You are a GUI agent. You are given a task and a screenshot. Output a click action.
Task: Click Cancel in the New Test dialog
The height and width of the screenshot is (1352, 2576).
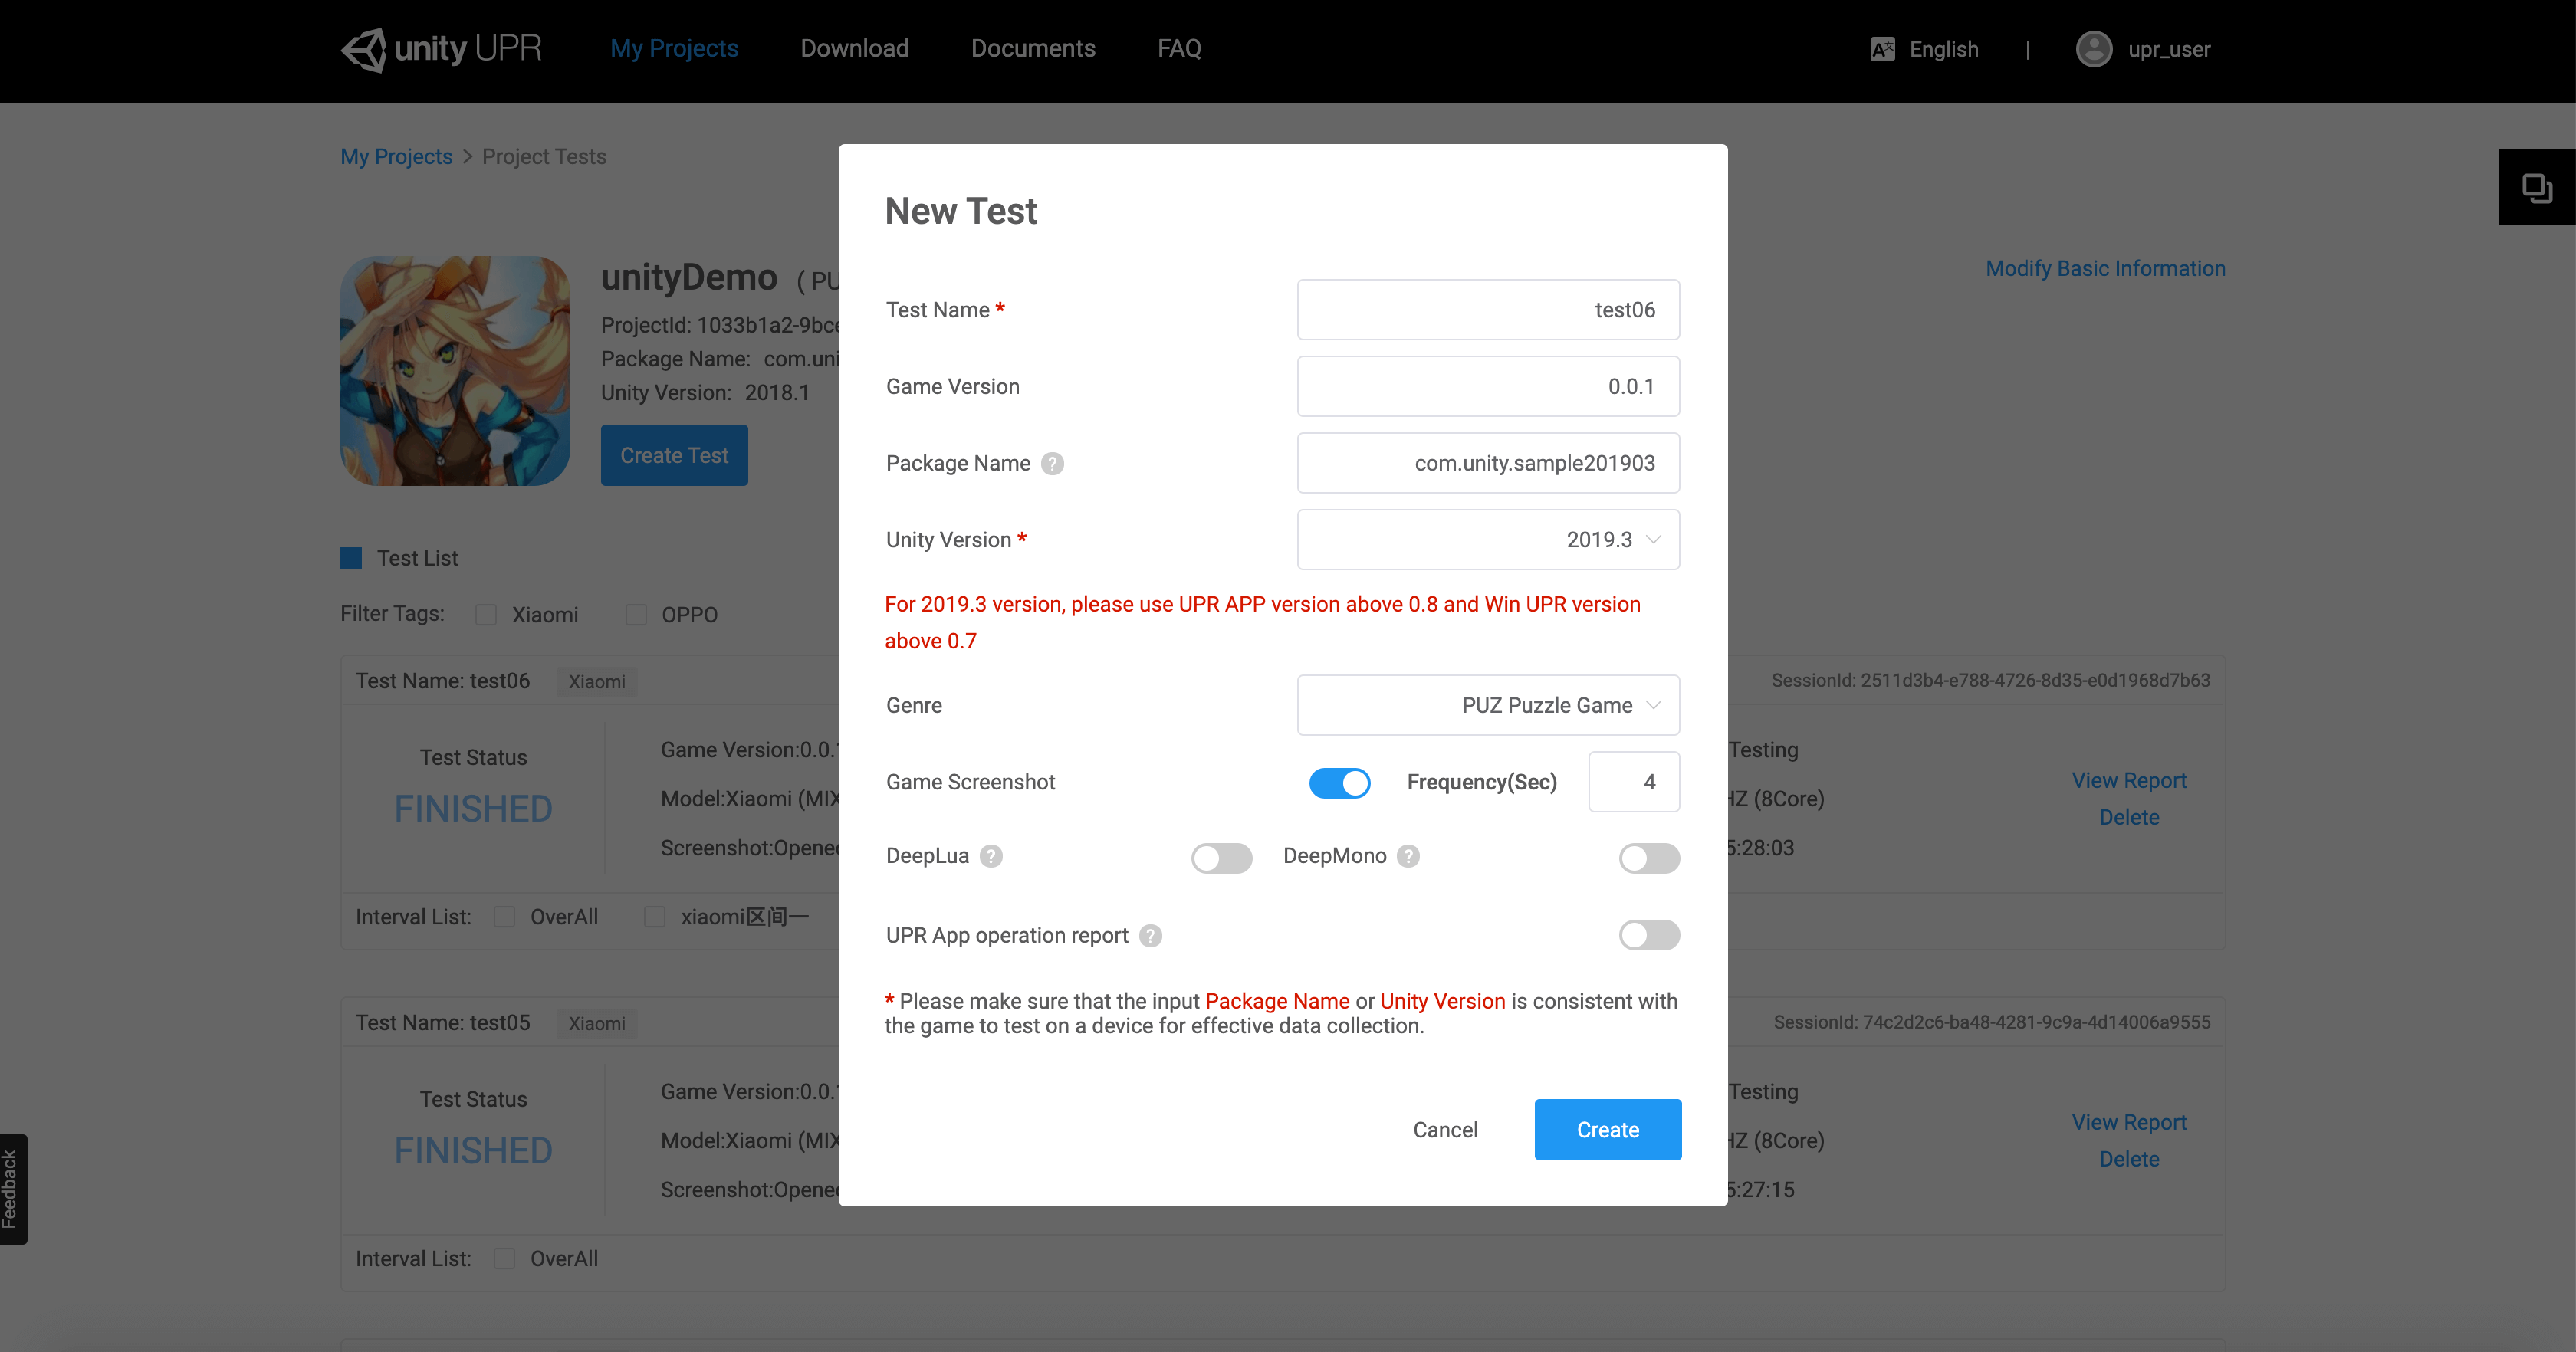(1444, 1130)
